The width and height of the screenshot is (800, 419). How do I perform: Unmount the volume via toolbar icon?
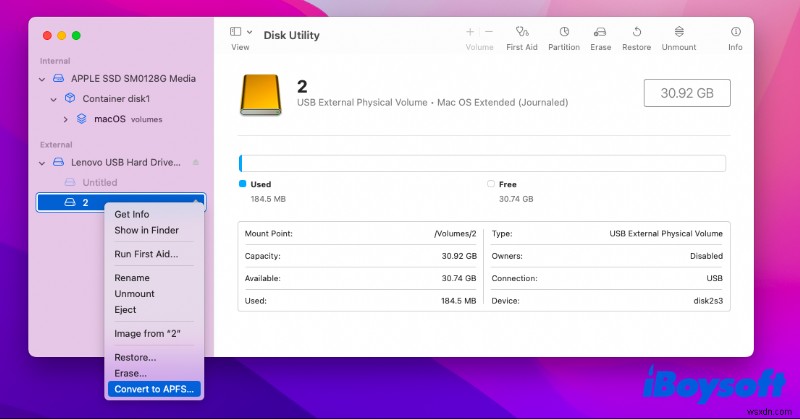[x=679, y=32]
